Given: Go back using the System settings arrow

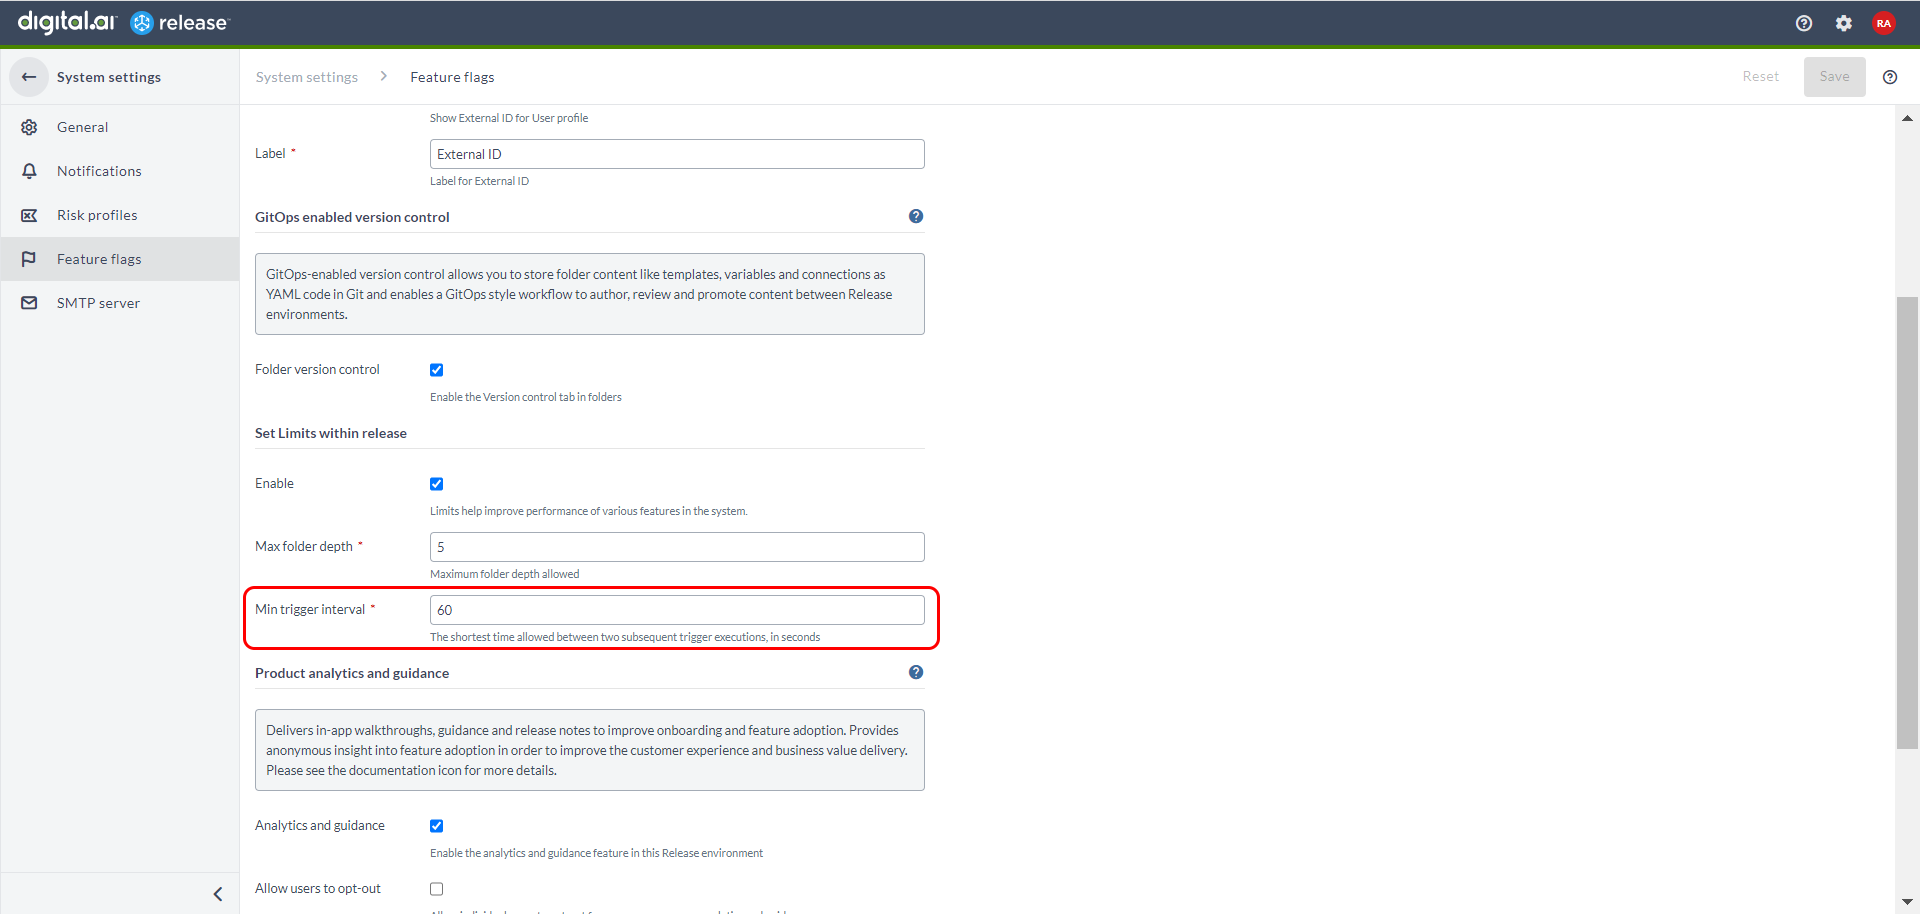Looking at the screenshot, I should point(29,77).
